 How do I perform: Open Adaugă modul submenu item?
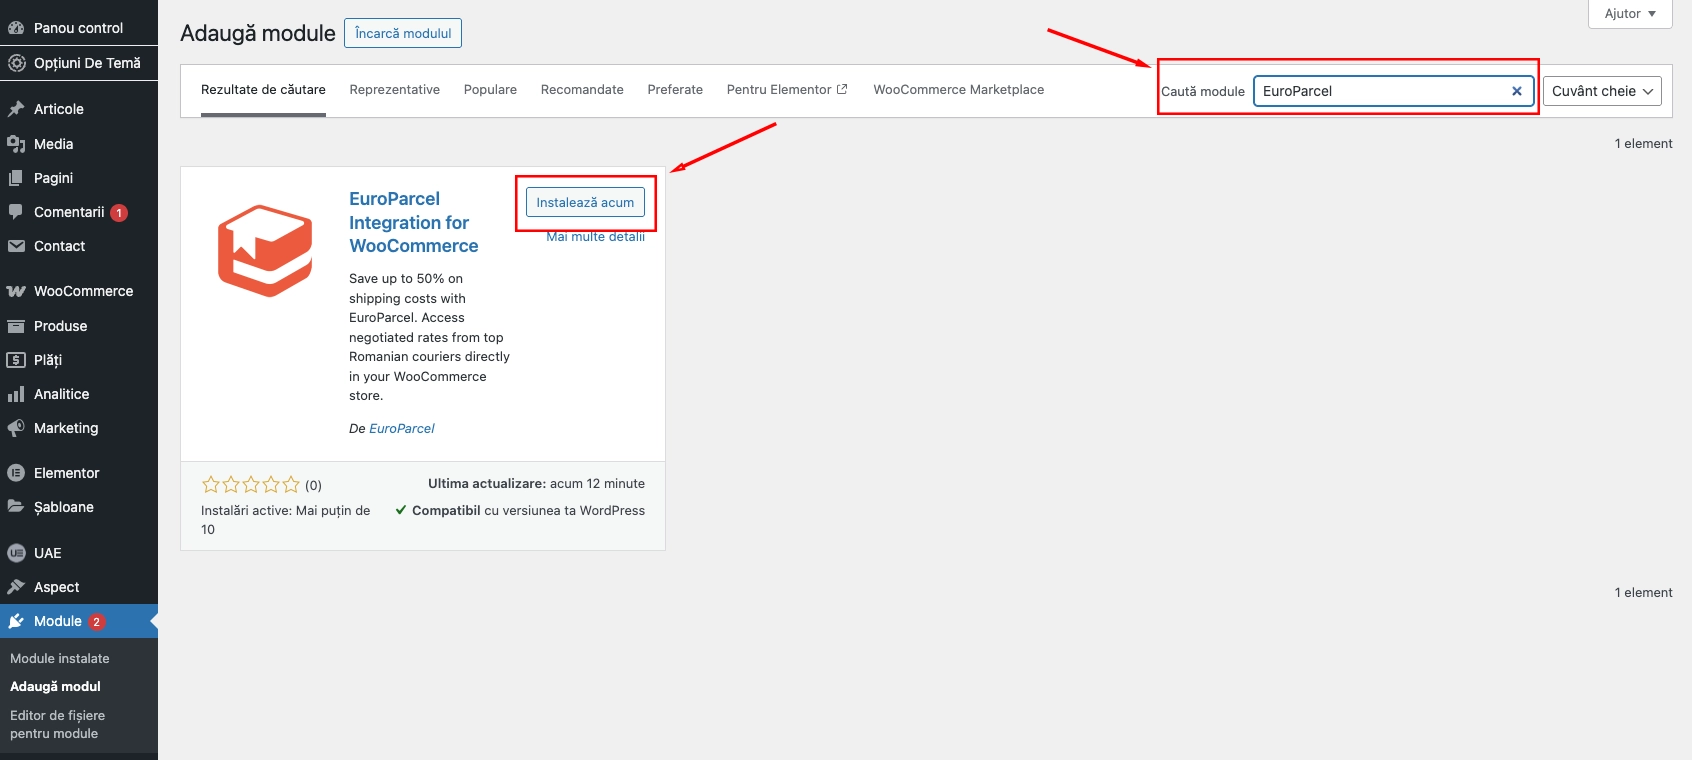click(55, 686)
